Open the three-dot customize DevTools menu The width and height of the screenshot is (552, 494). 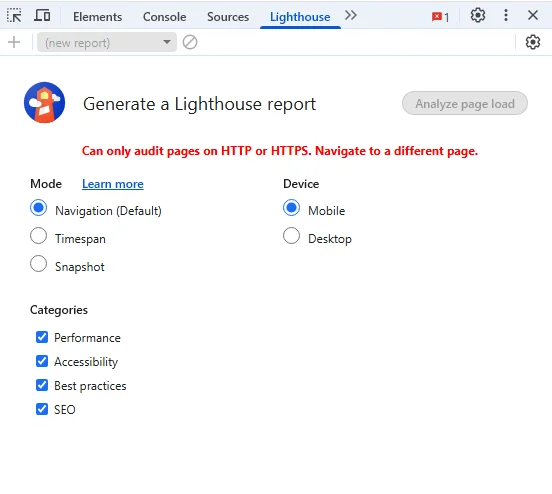pyautogui.click(x=506, y=15)
